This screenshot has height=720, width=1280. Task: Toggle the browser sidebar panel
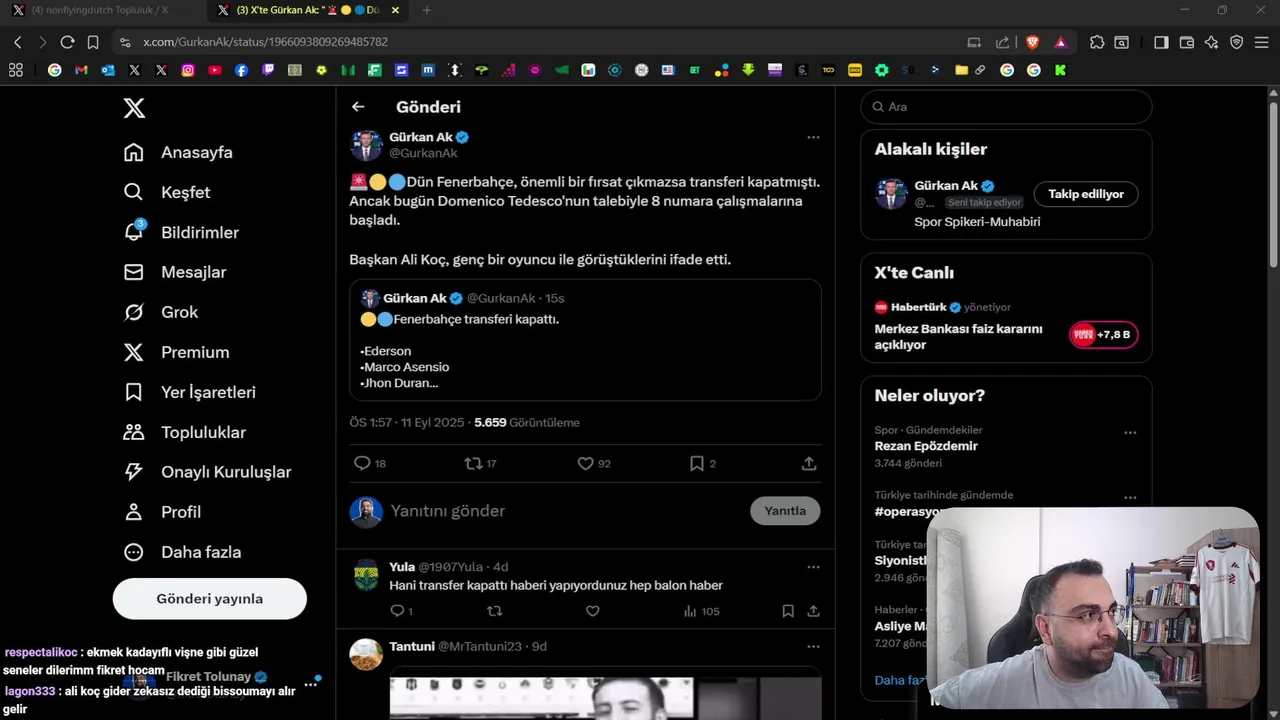click(1161, 42)
